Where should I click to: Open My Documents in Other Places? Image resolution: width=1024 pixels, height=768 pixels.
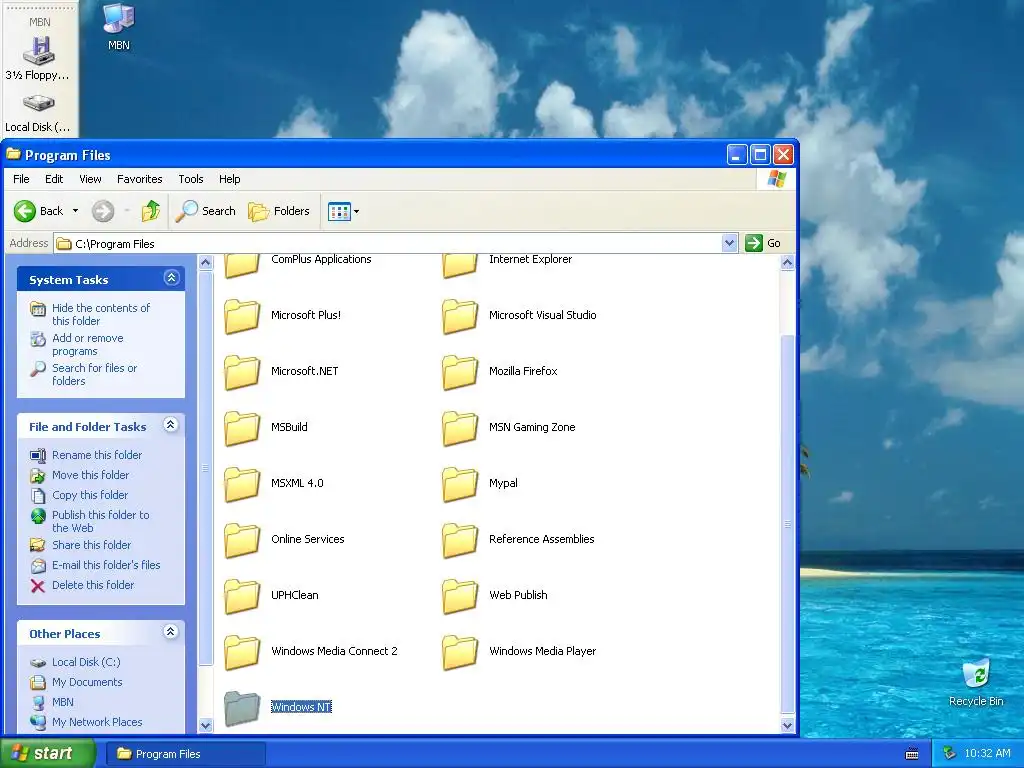[87, 682]
